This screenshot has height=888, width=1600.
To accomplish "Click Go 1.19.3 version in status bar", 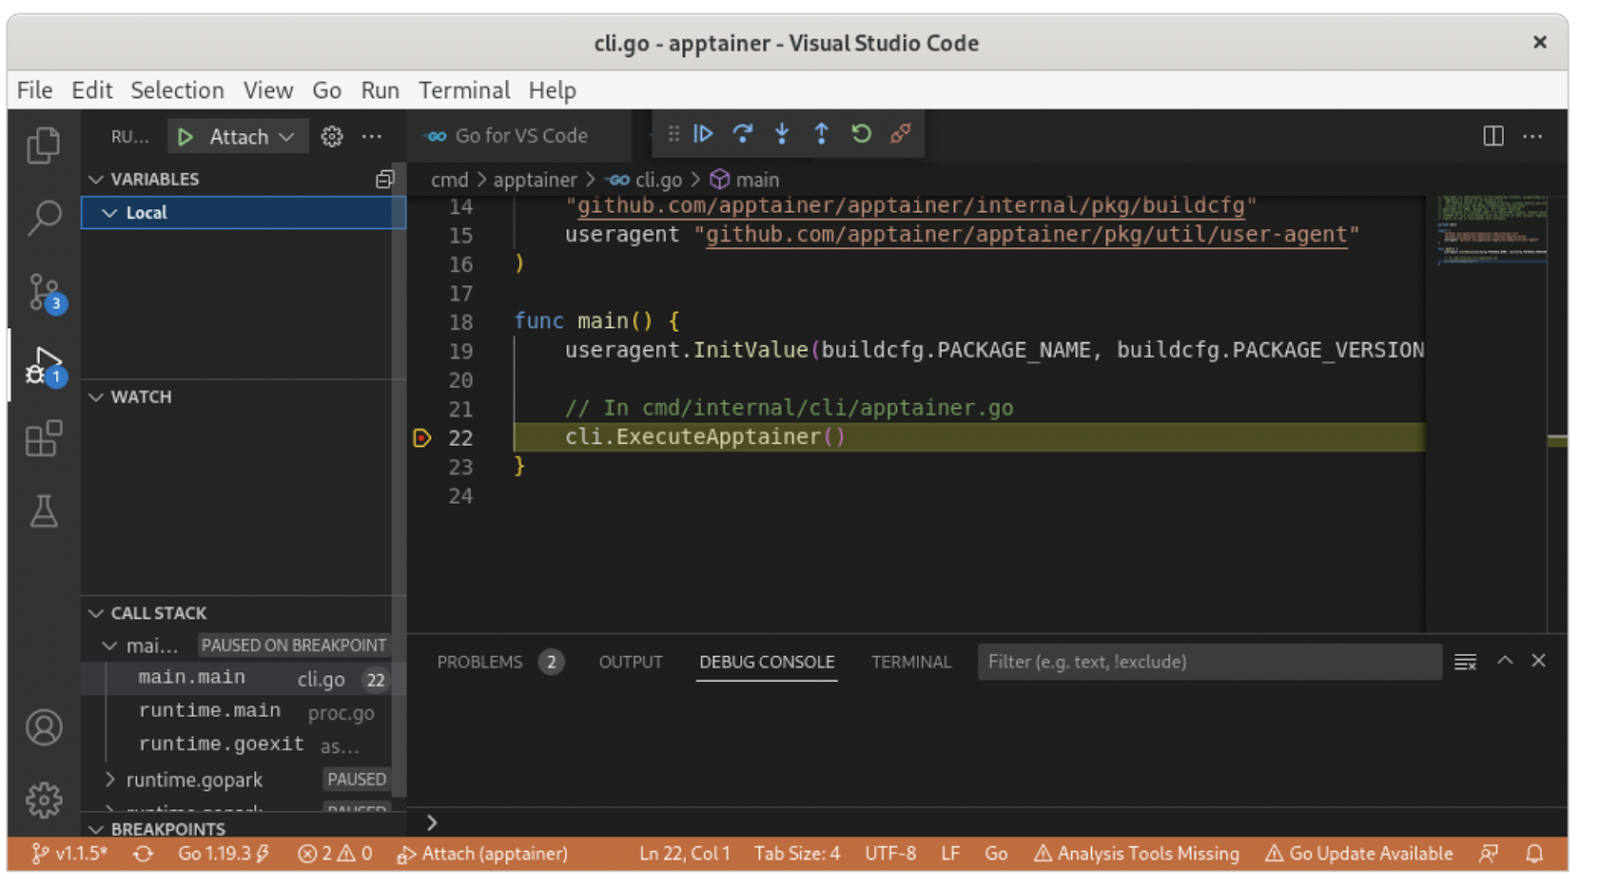I will click(x=224, y=854).
